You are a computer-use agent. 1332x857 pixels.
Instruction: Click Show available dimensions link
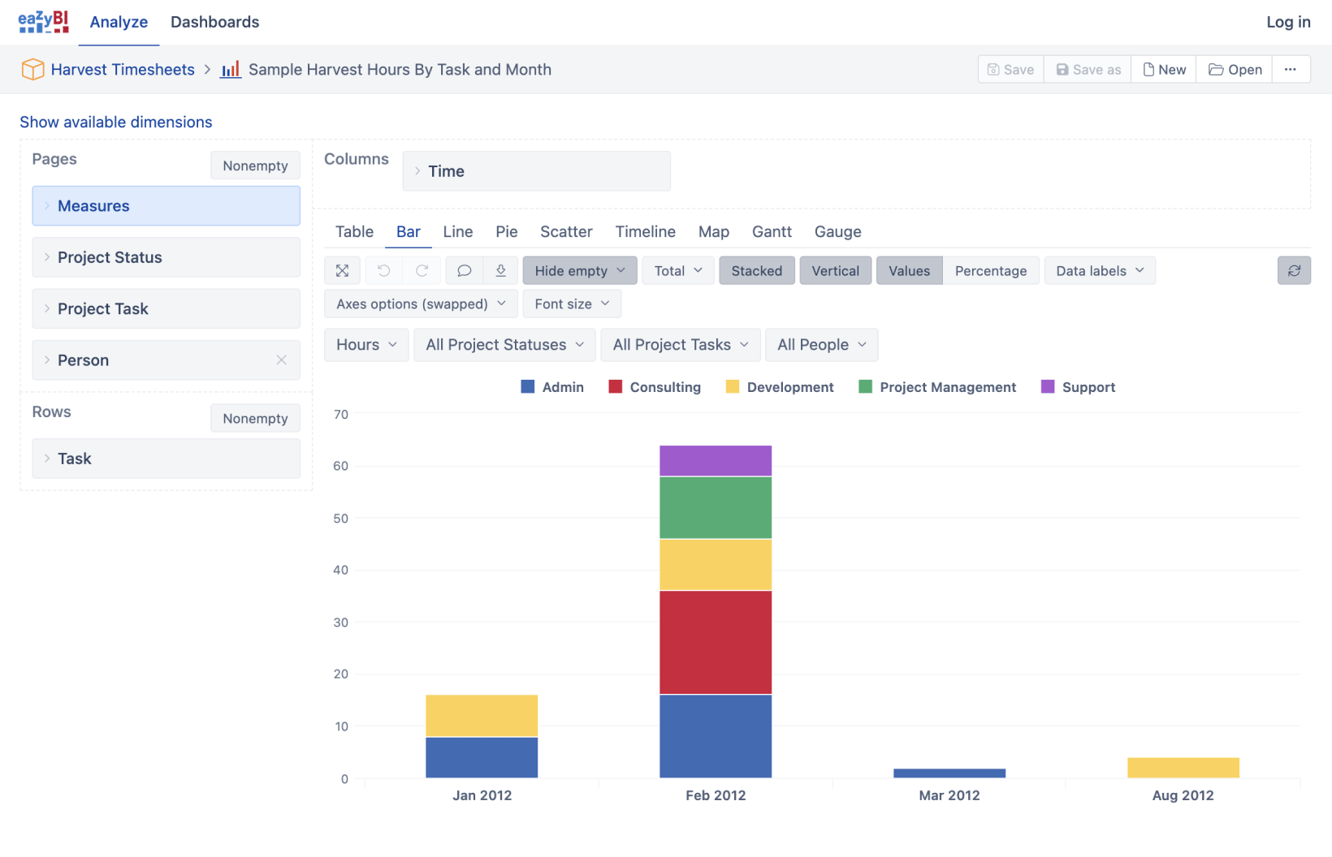pos(115,121)
